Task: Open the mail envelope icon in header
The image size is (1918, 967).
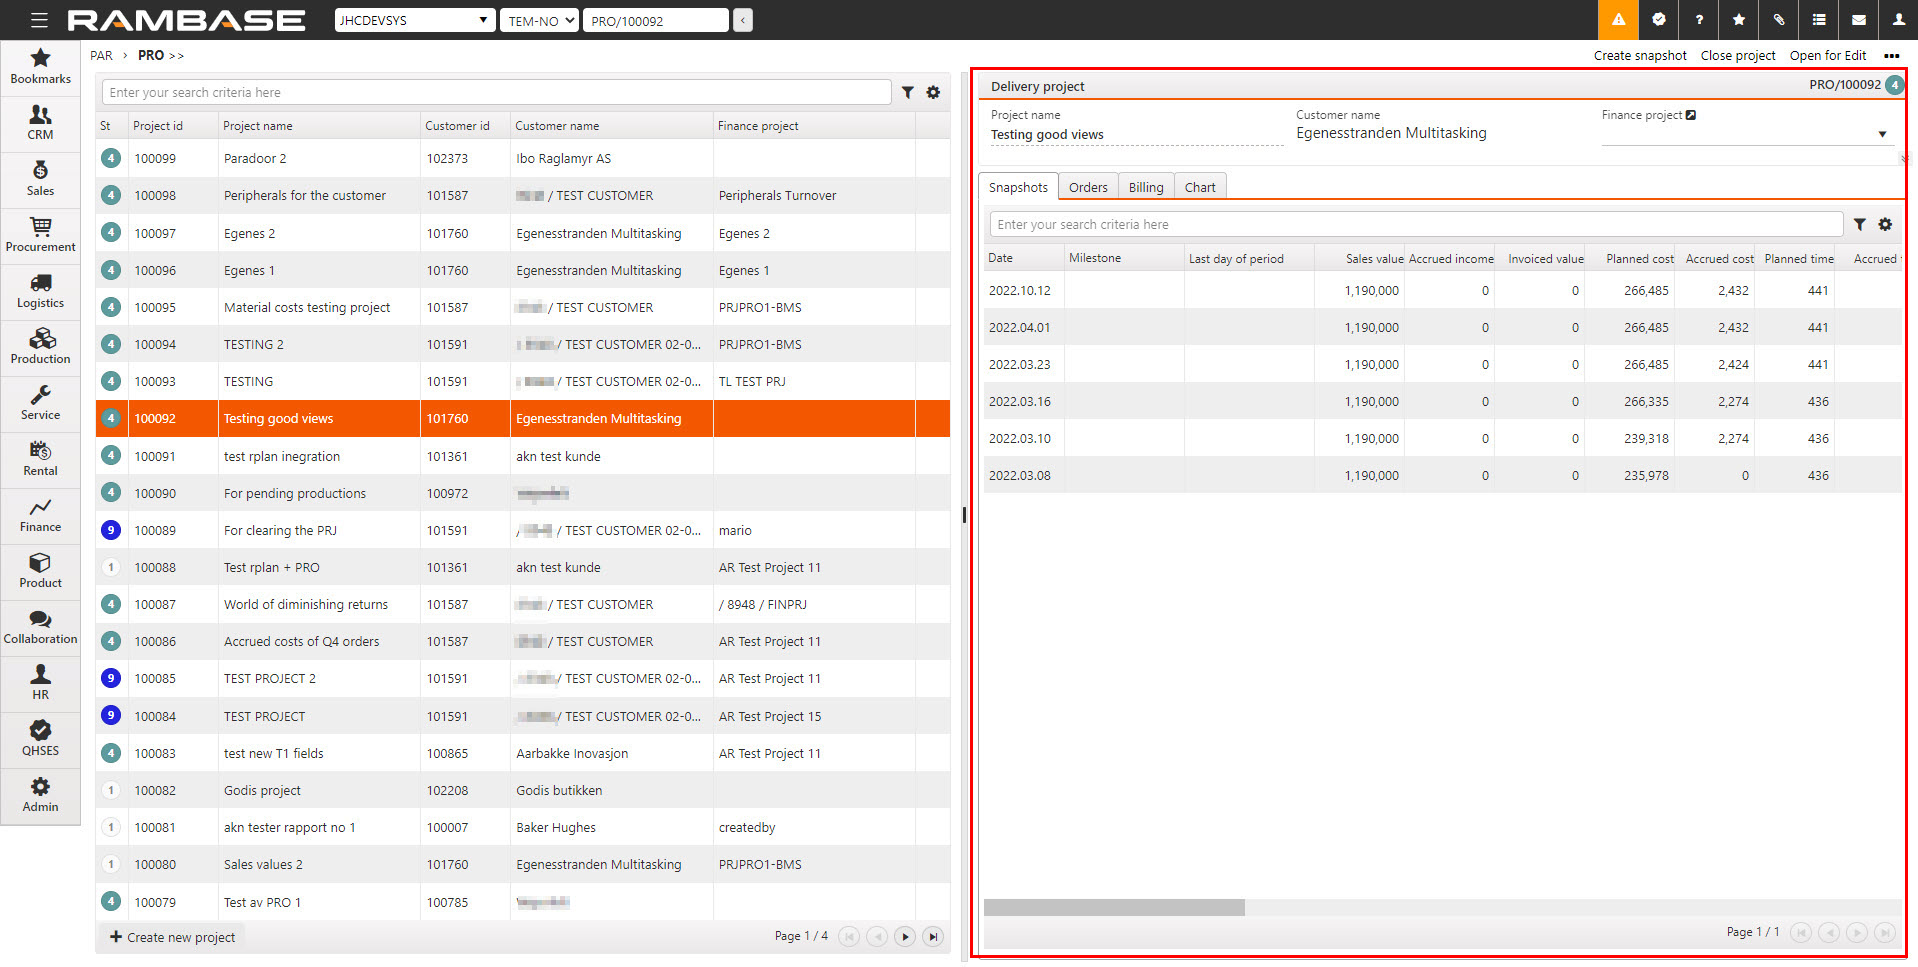Action: click(x=1858, y=20)
